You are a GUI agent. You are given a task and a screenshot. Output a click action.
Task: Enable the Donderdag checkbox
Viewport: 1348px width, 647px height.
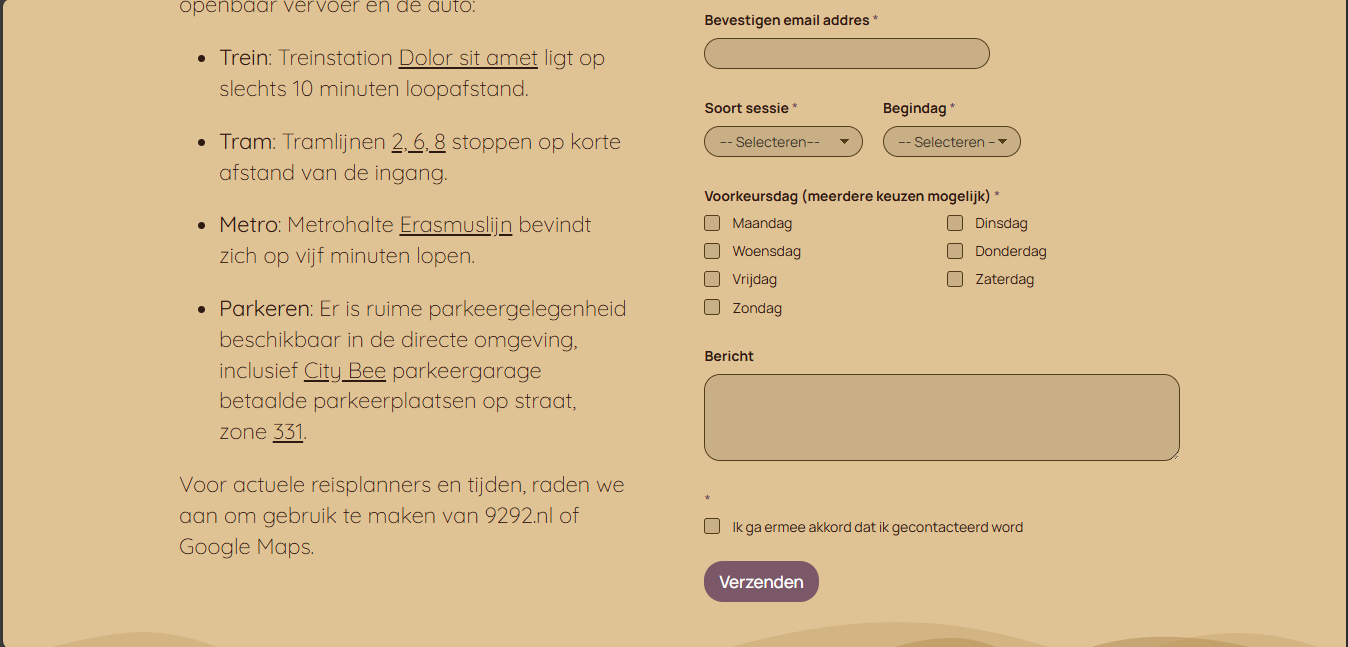[955, 251]
